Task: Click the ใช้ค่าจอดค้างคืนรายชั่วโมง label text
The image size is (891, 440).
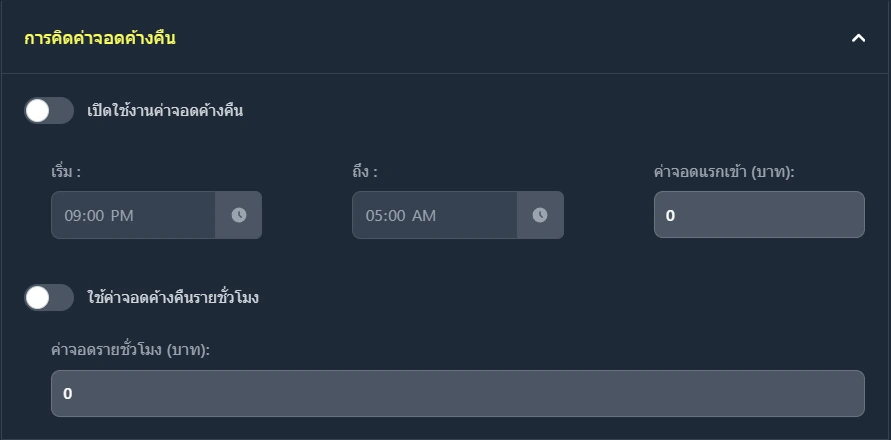Action: (x=173, y=297)
